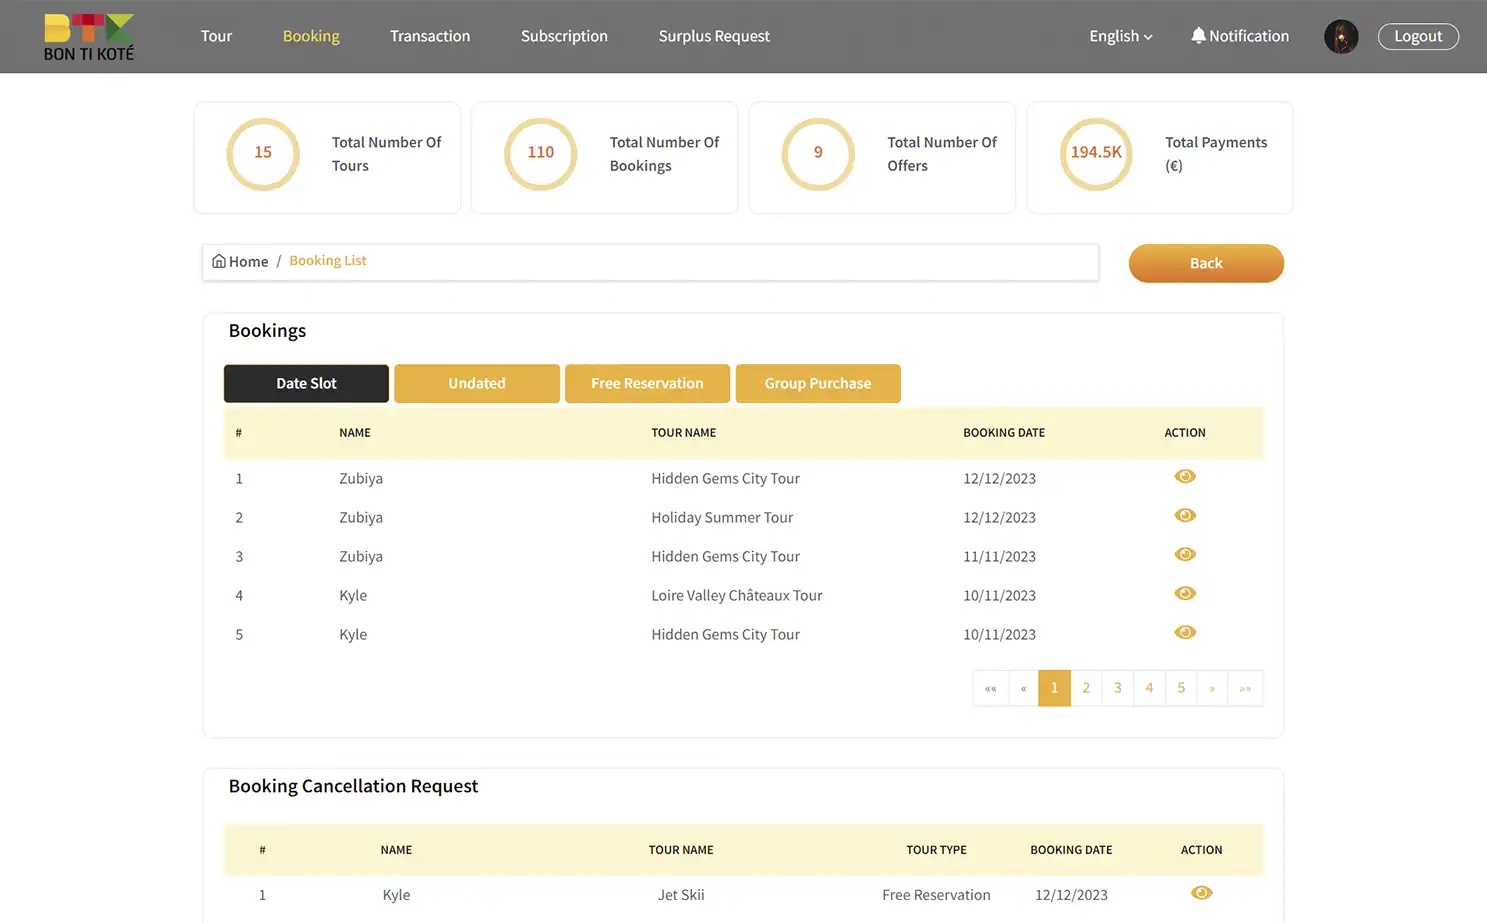
Task: View Zubiya's 11/11/2023 booking details
Action: (1185, 554)
